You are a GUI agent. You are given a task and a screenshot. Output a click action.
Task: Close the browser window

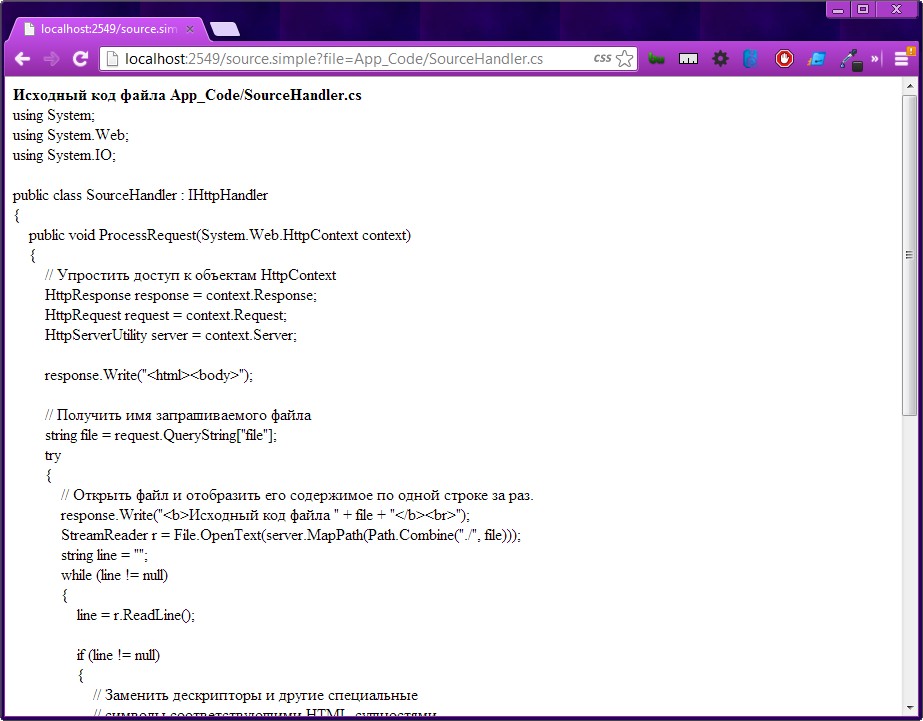(x=897, y=9)
